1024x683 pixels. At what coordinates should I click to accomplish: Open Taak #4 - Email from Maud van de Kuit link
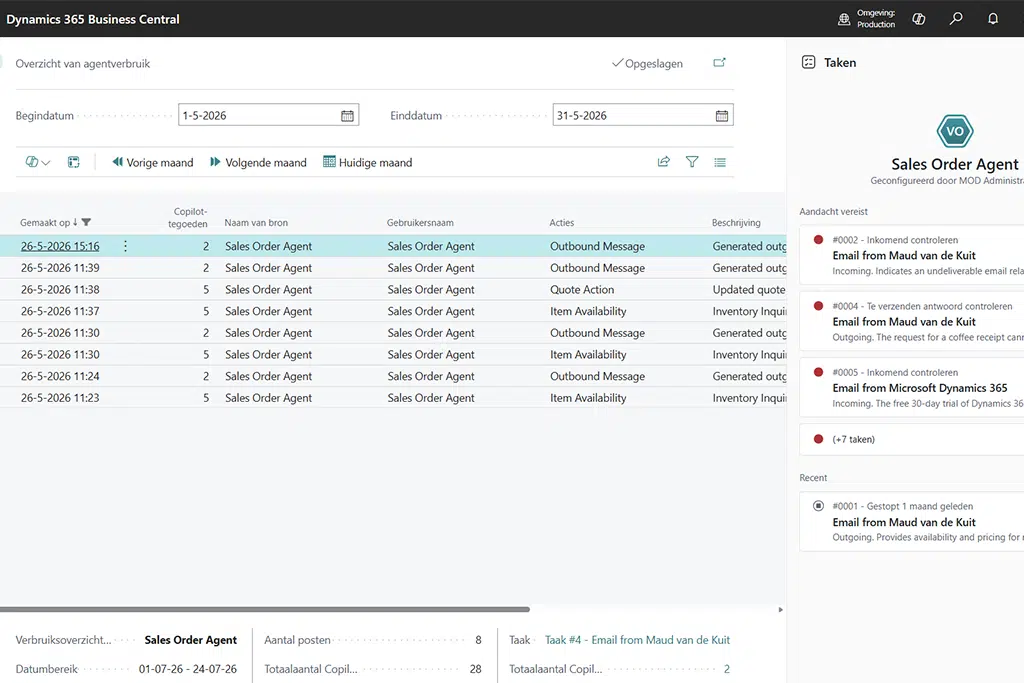point(637,640)
